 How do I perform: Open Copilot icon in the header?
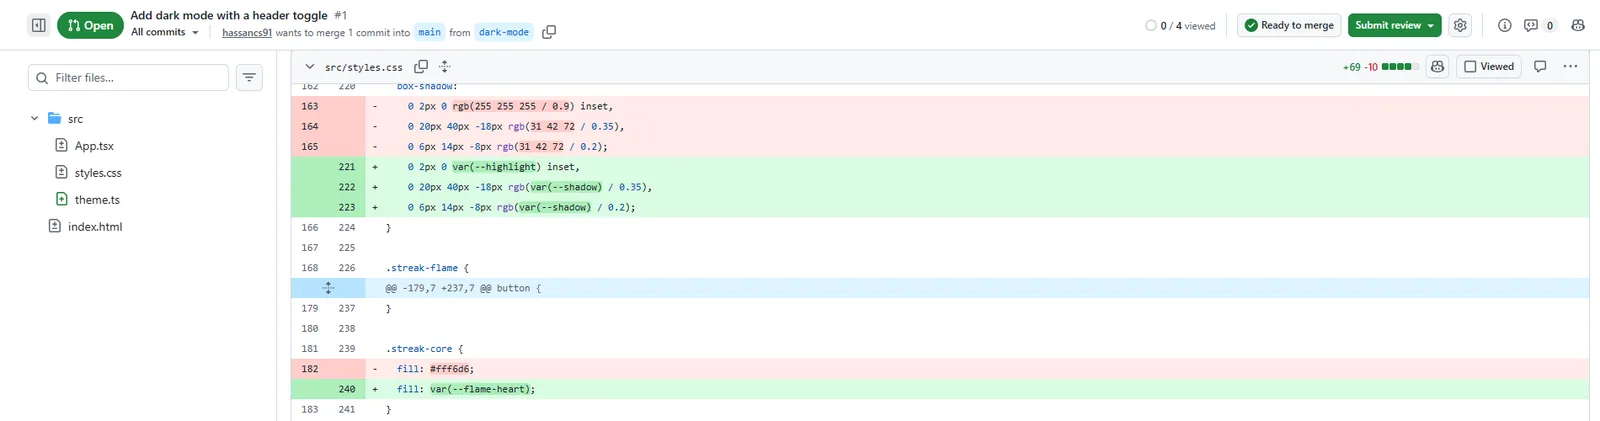(x=1578, y=25)
